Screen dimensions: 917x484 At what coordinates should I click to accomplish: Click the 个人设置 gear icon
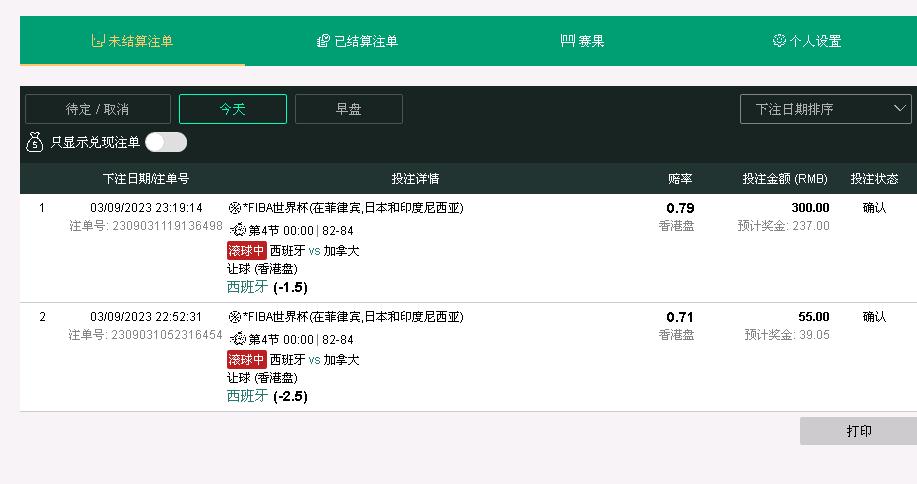[x=779, y=40]
